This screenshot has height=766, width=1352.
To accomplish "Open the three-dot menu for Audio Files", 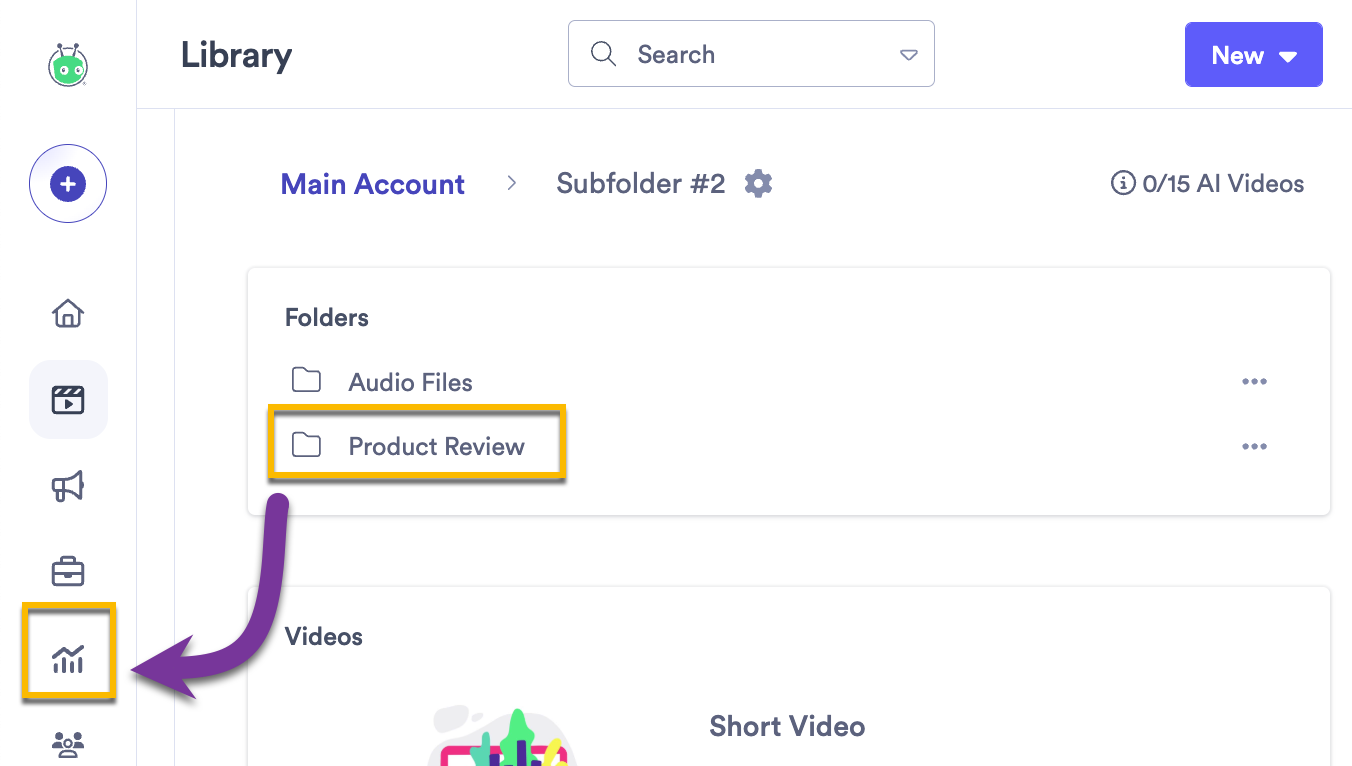I will pos(1255,381).
